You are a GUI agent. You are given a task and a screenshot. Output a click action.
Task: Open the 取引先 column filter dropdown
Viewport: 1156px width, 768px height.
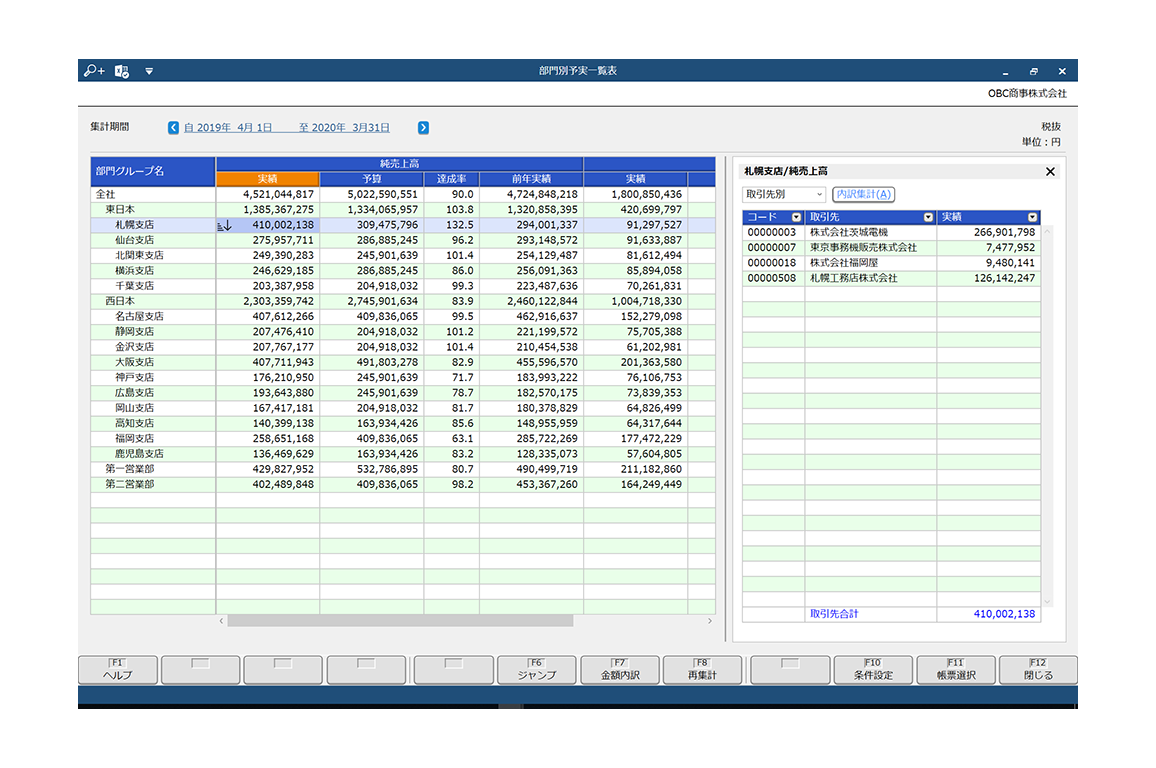click(x=928, y=217)
